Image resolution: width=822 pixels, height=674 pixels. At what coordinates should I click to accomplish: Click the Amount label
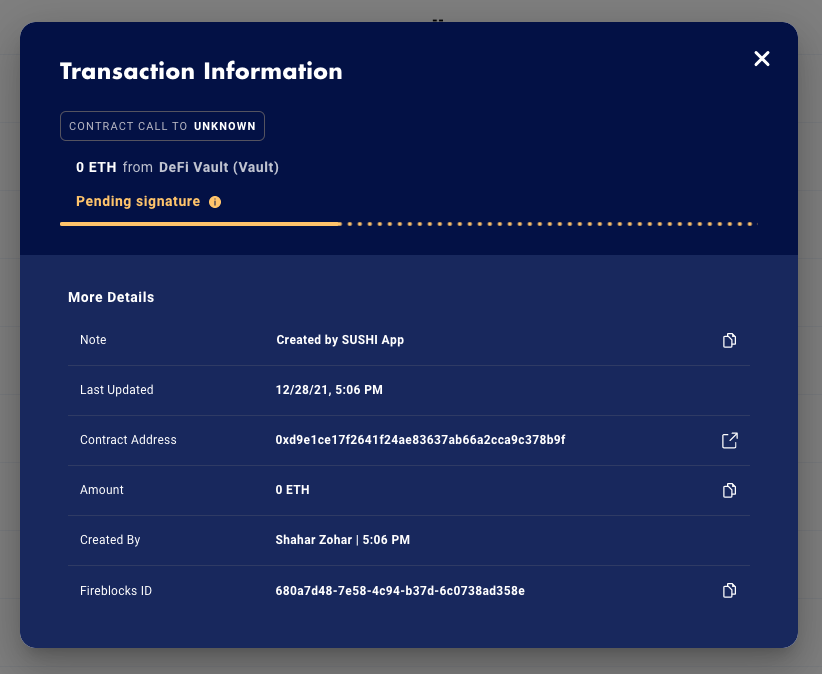pyautogui.click(x=102, y=490)
